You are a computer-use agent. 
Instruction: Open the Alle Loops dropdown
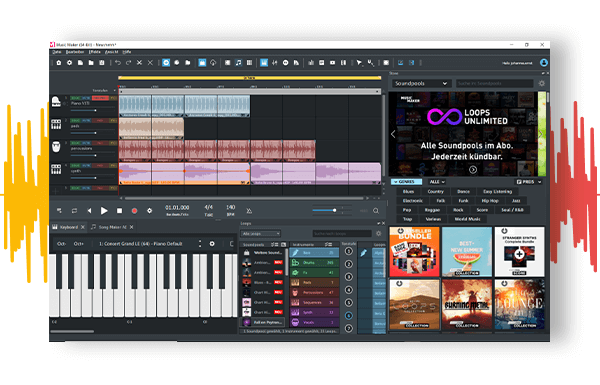pyautogui.click(x=261, y=233)
